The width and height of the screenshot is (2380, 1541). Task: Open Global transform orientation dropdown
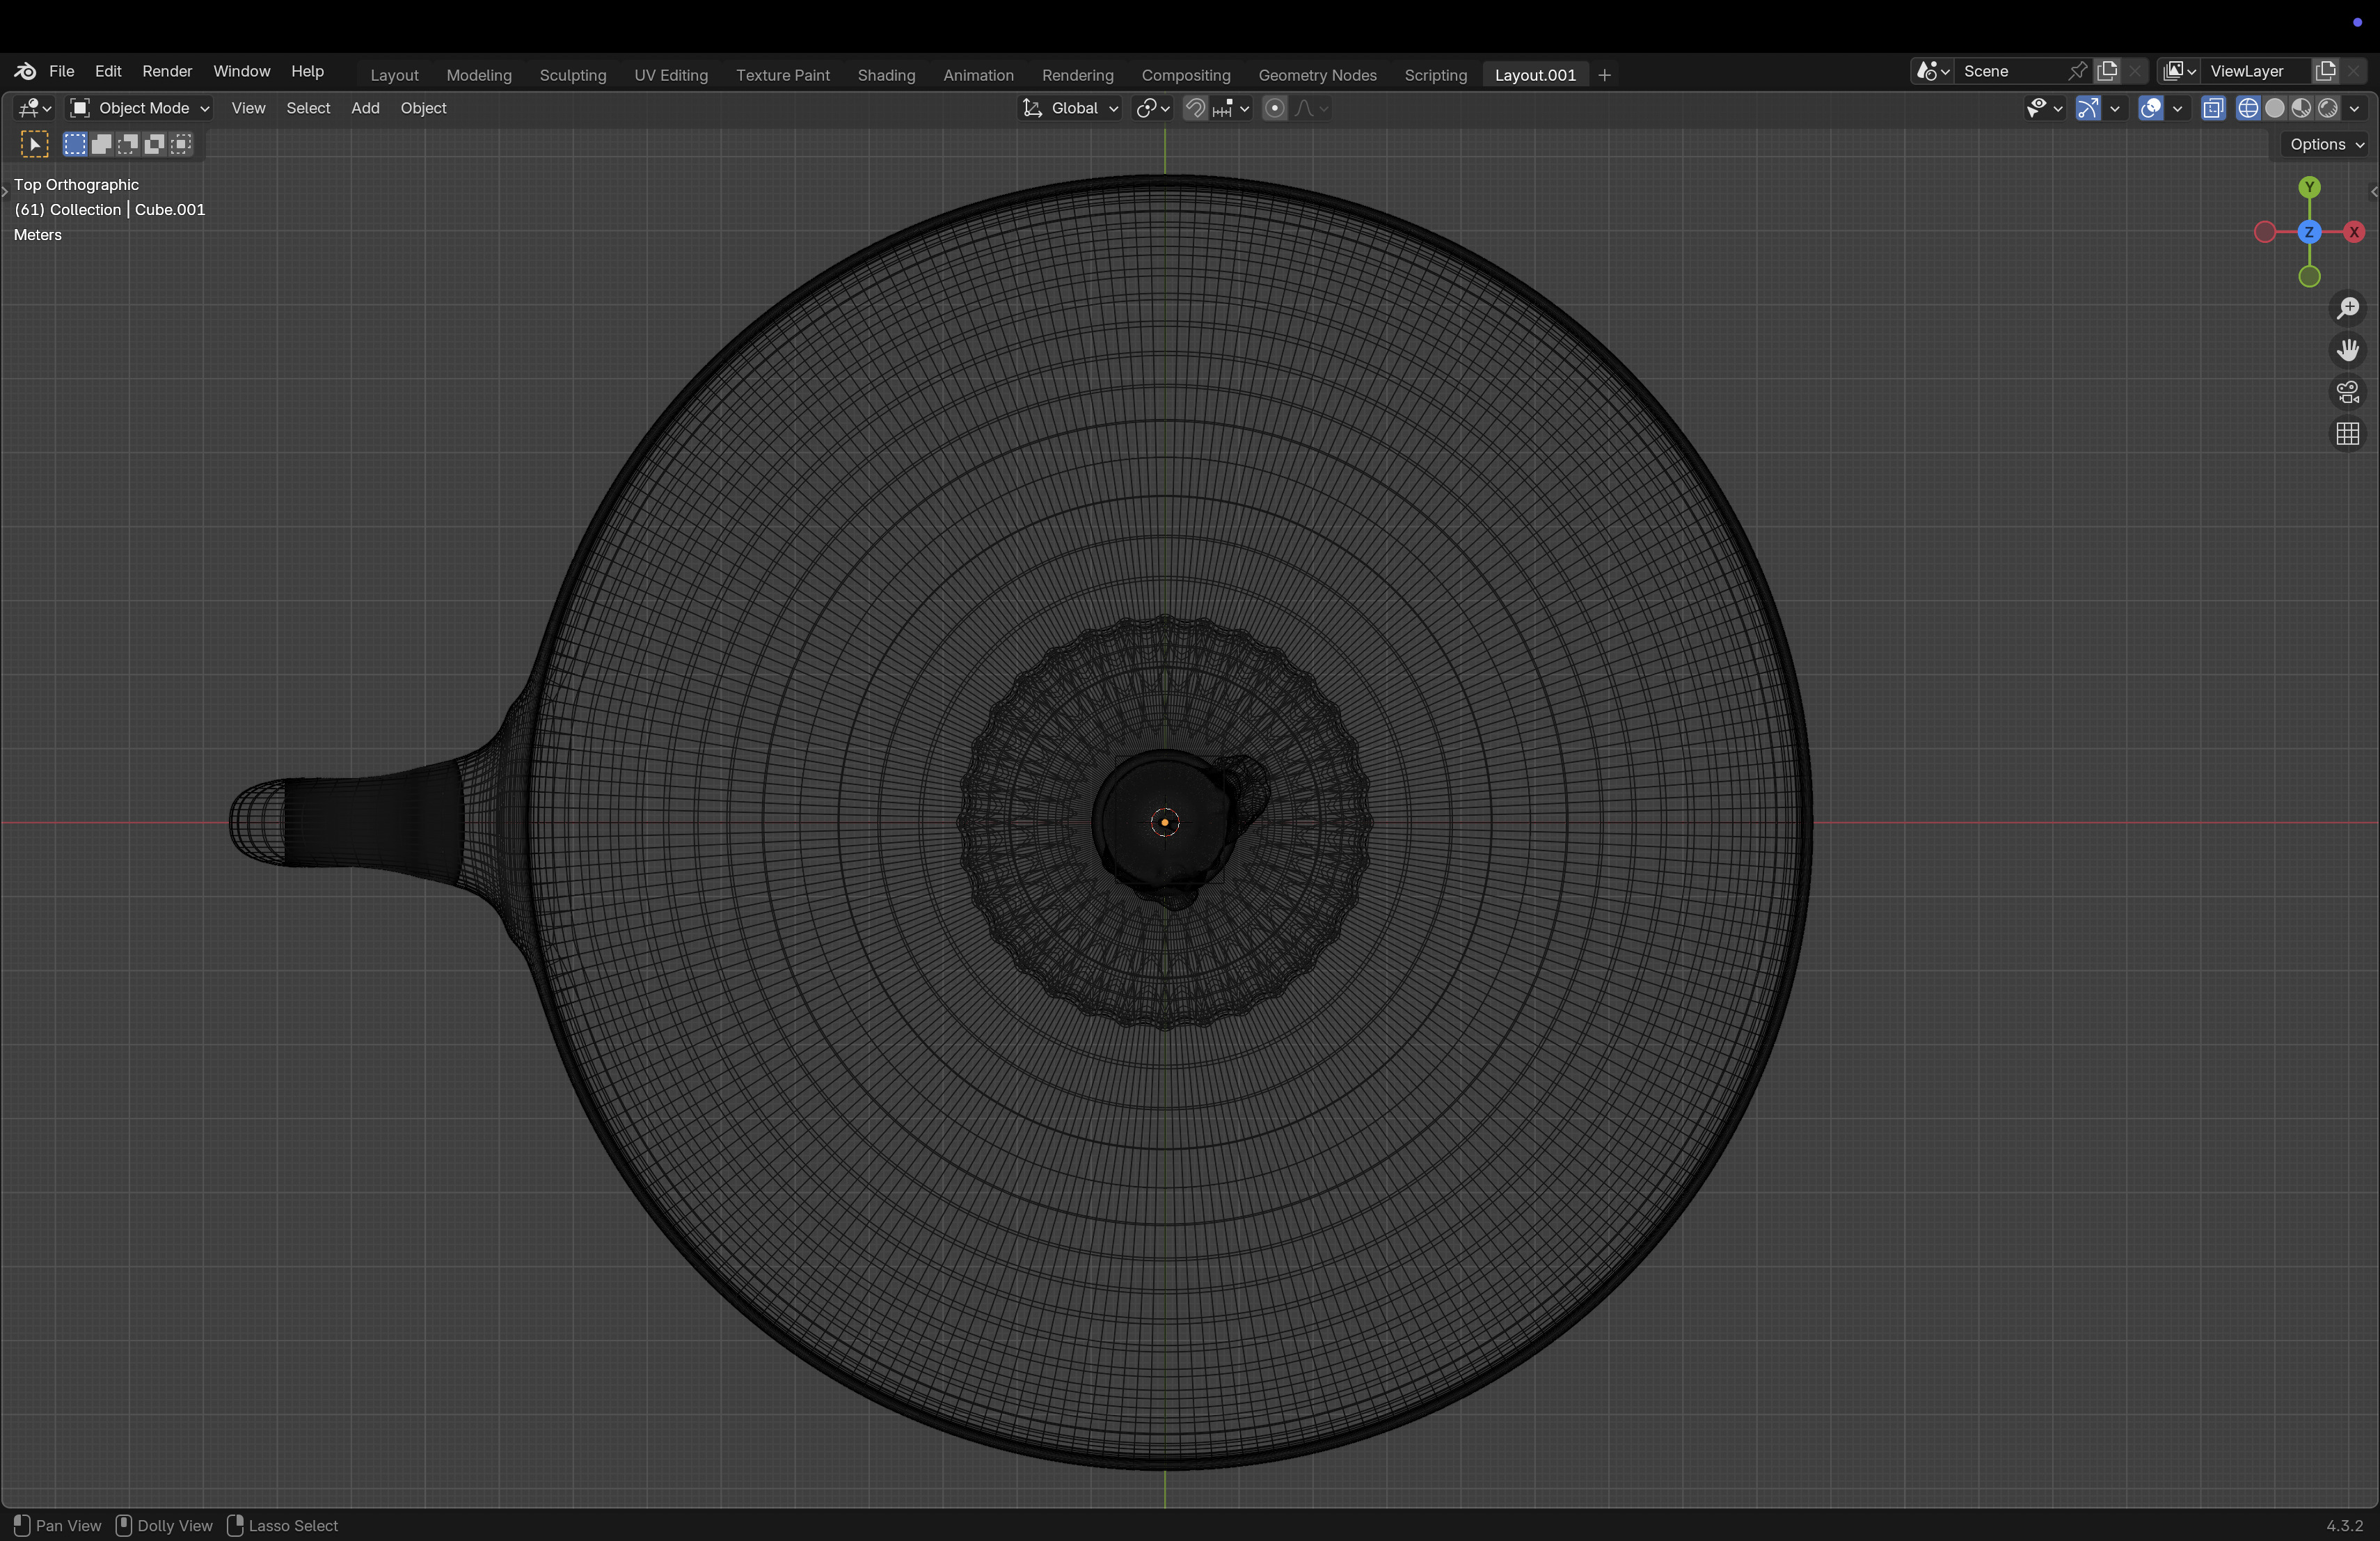tap(1070, 108)
